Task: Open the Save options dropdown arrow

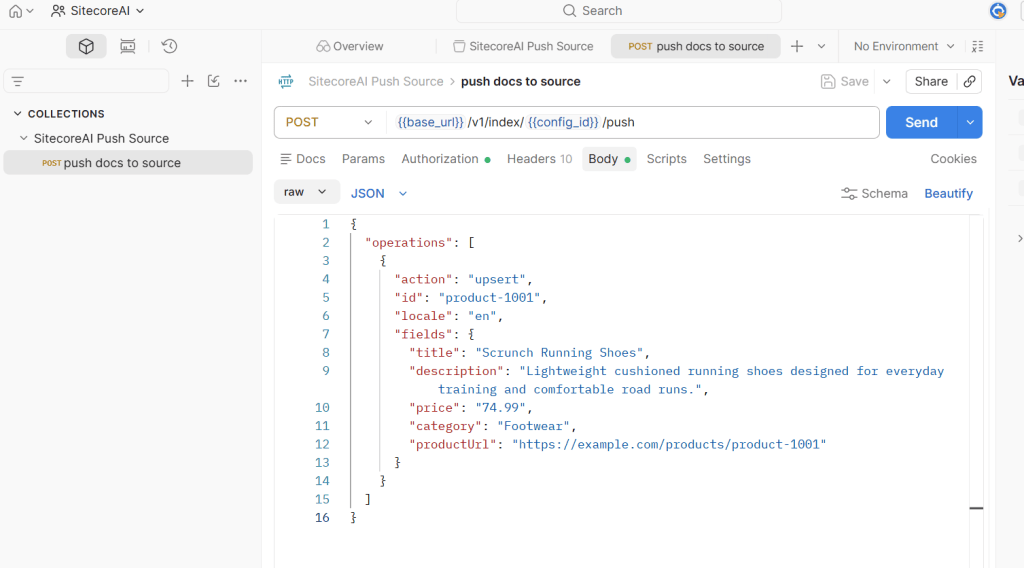Action: 887,82
